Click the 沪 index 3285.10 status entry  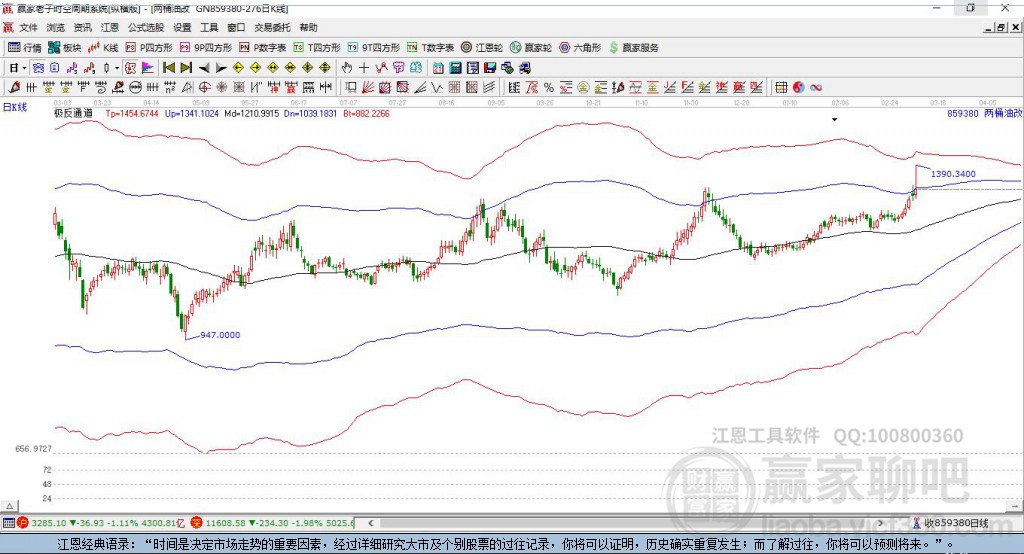pos(102,523)
